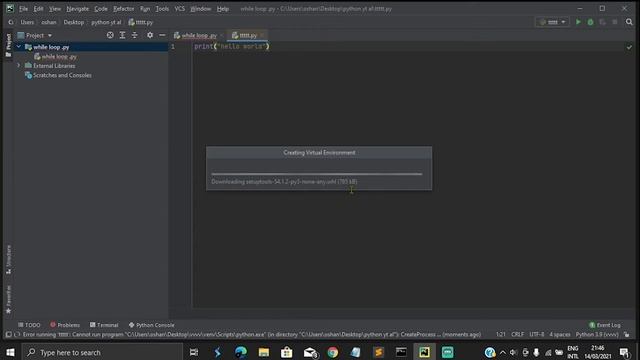Hide the Project tool window

pos(162,36)
